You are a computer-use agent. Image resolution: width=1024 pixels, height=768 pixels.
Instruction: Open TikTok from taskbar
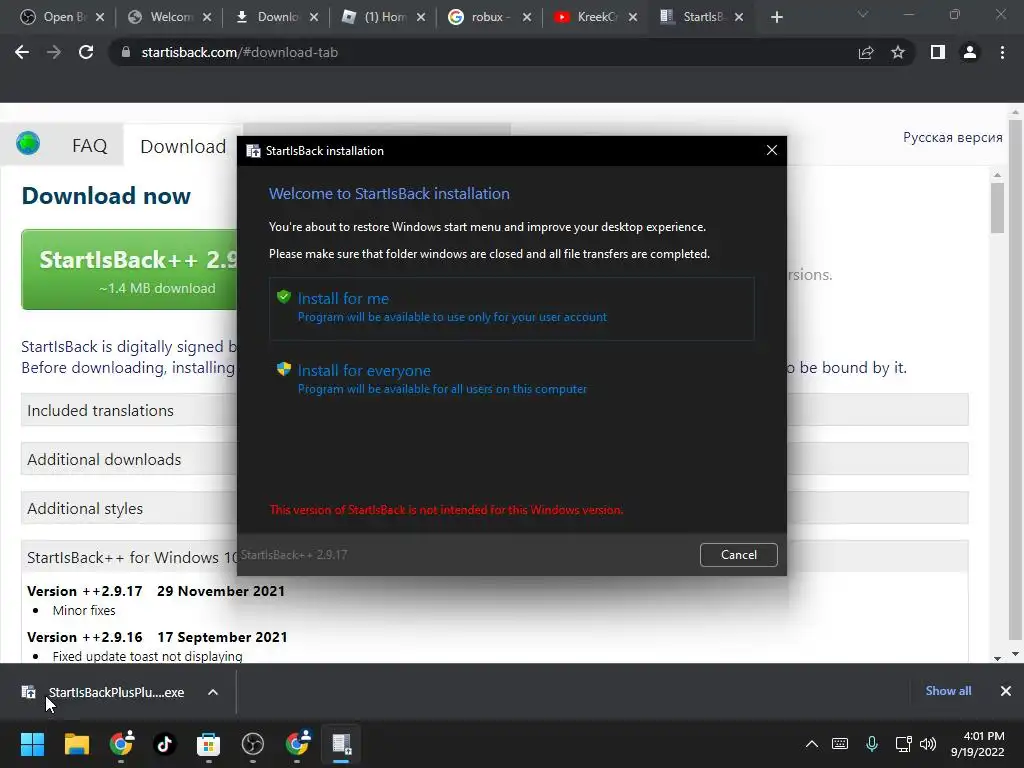click(165, 743)
